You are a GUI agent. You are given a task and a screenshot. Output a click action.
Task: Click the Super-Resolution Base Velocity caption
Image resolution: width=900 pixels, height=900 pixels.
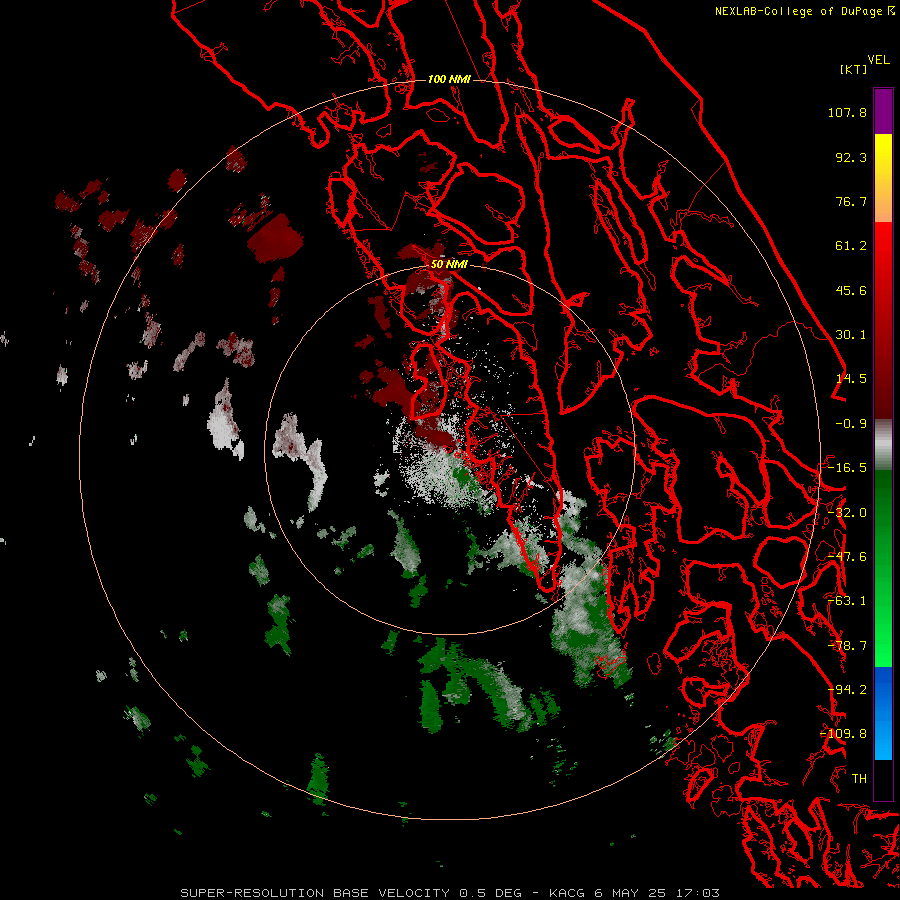click(449, 893)
